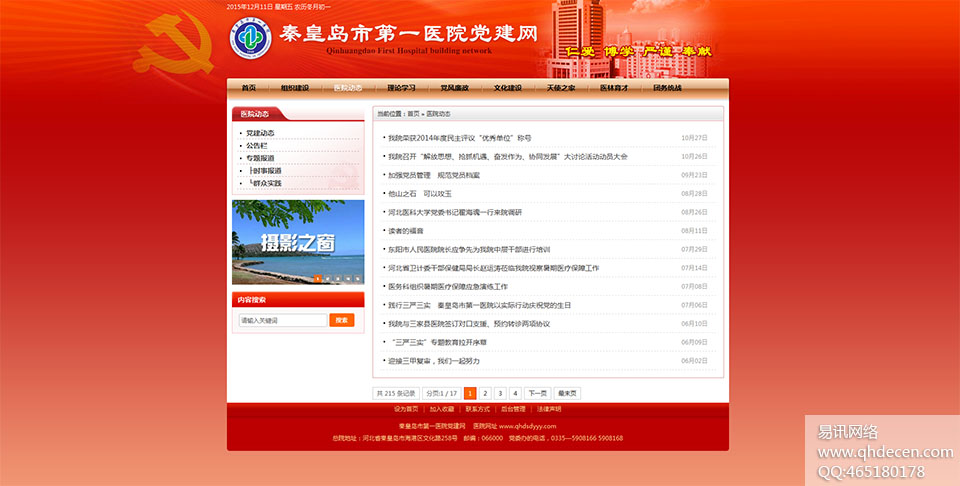Focus the 请输入关键词 search field
The image size is (960, 486).
283,320
